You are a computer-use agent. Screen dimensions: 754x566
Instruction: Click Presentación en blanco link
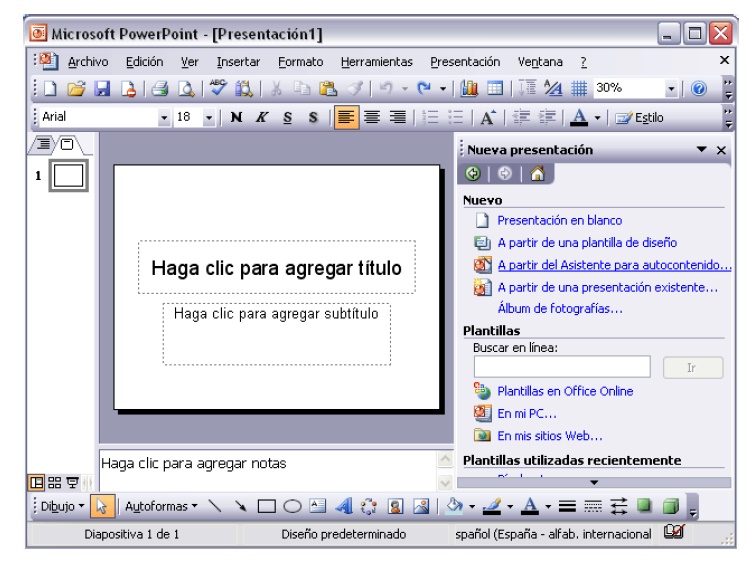click(560, 220)
